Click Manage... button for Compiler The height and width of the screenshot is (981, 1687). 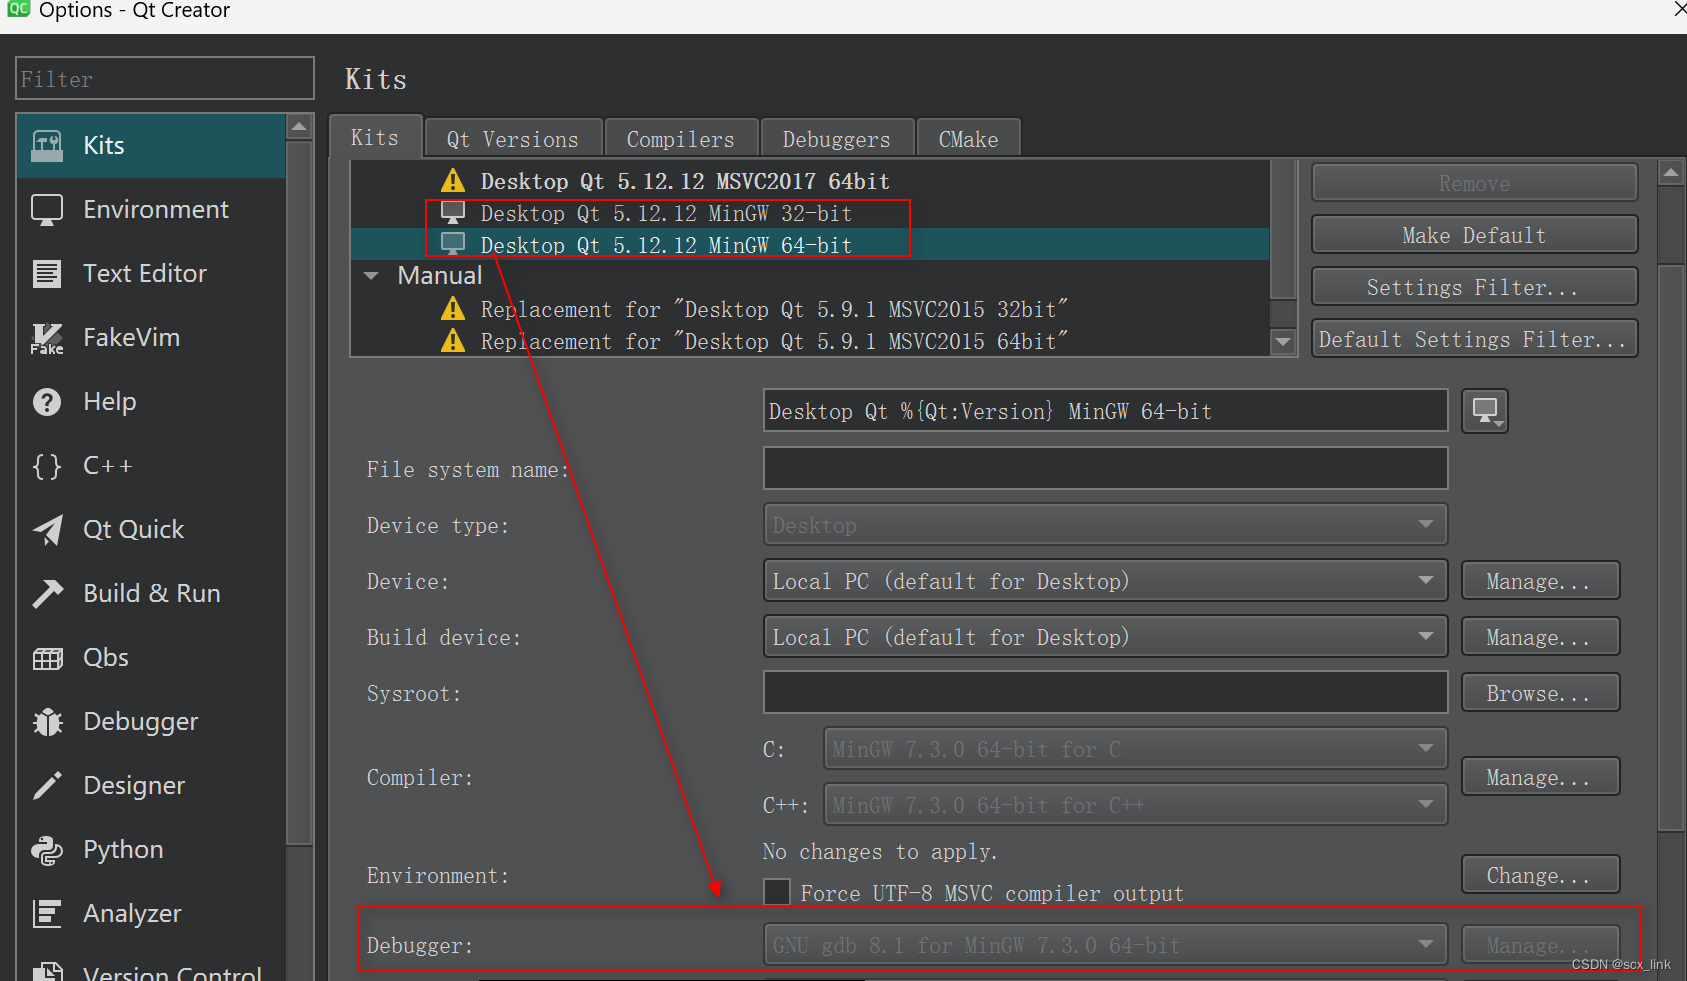pos(1540,777)
